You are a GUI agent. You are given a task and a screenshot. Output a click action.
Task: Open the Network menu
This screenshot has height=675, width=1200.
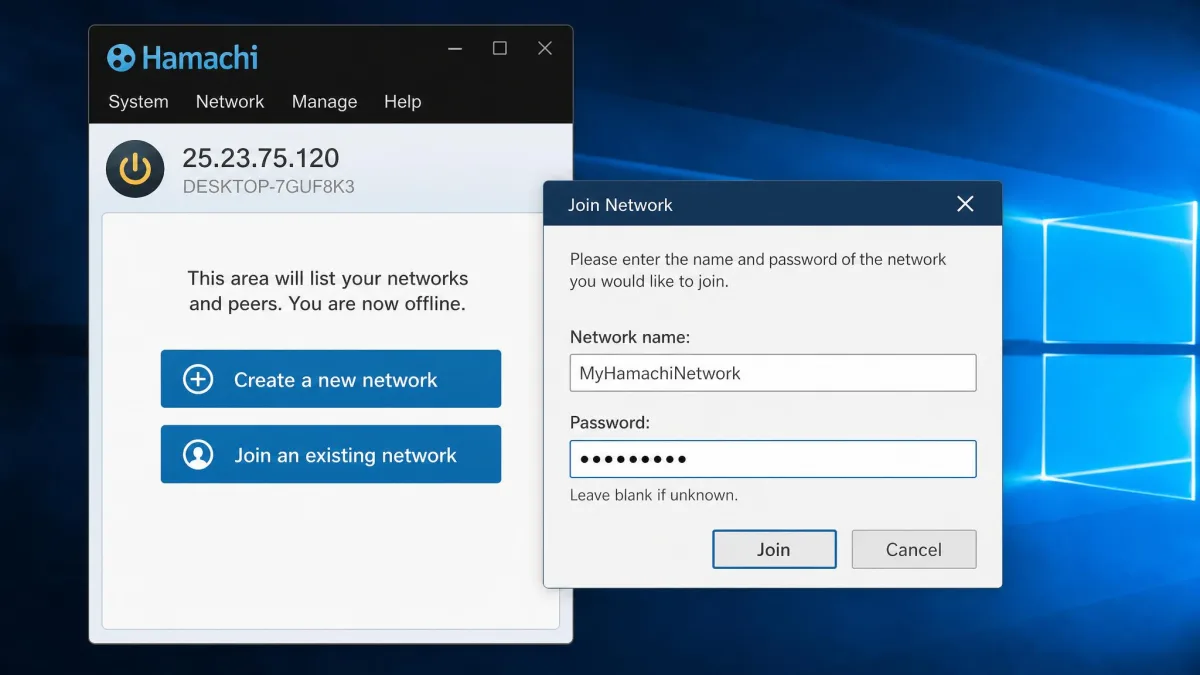coord(230,102)
